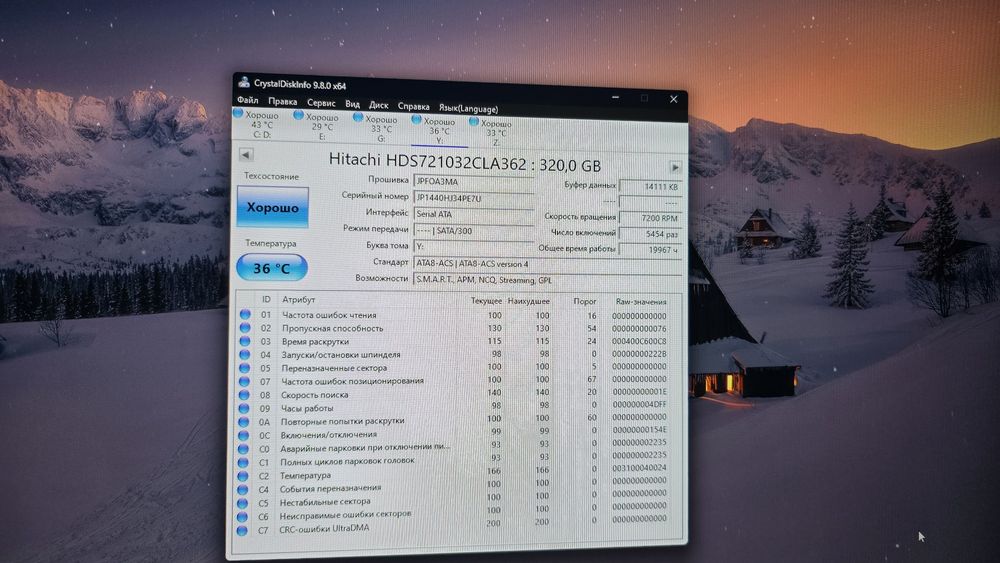Click status icon of attribute C0
This screenshot has height=563, width=1000.
coord(243,449)
